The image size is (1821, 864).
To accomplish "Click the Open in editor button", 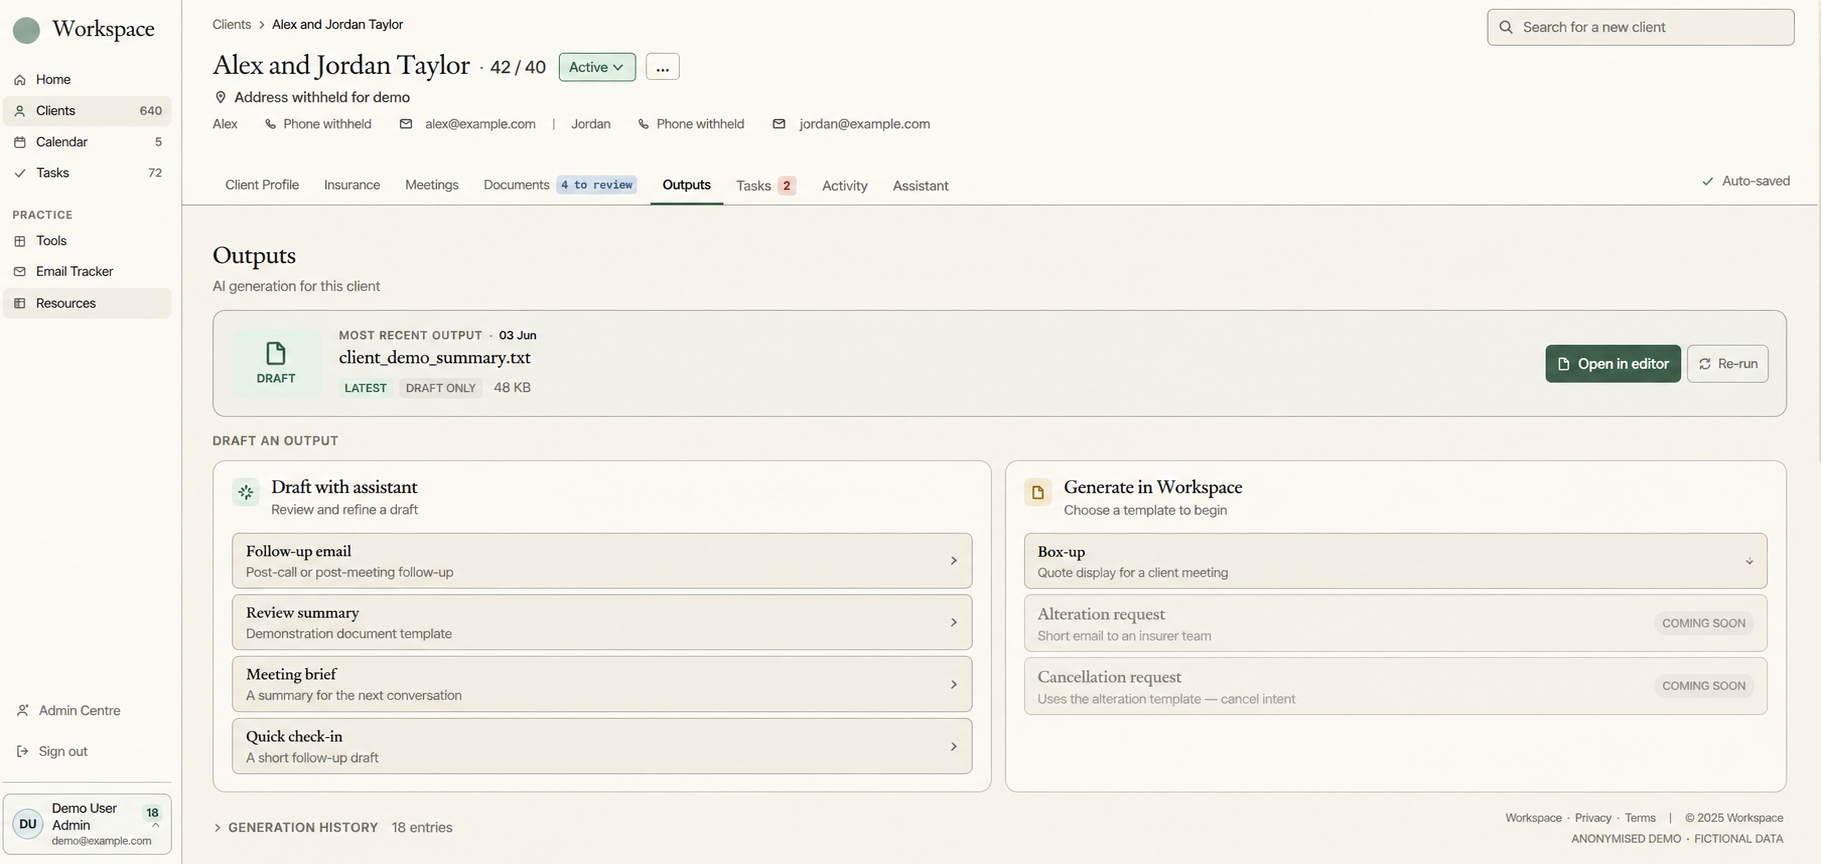I will point(1613,364).
